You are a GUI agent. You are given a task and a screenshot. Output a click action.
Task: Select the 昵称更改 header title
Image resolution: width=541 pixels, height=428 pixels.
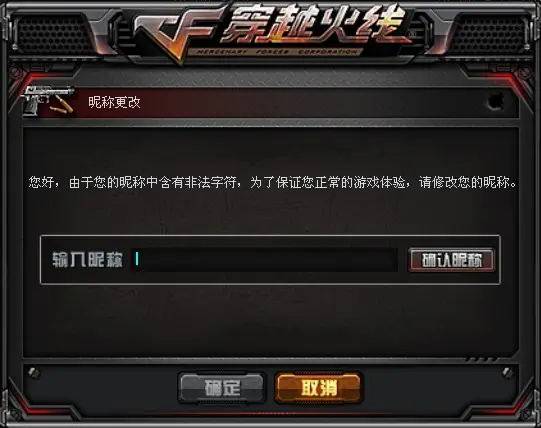(114, 102)
